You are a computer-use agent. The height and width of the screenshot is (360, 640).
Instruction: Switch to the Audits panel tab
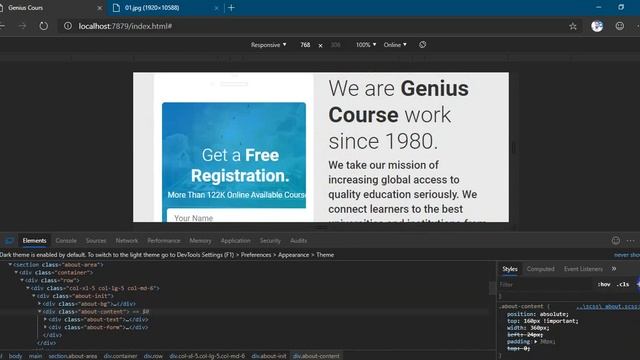(298, 241)
